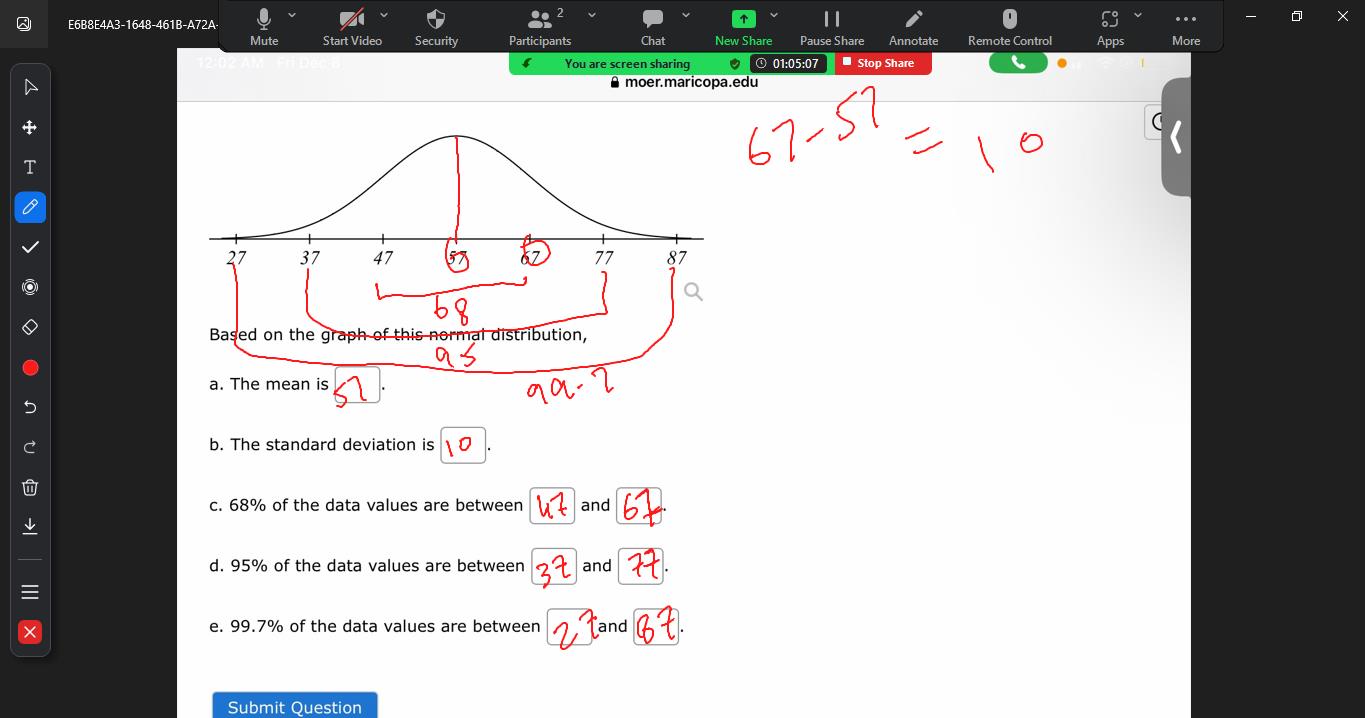The width and height of the screenshot is (1365, 718).
Task: Choose the Text annotation tool
Action: [30, 167]
